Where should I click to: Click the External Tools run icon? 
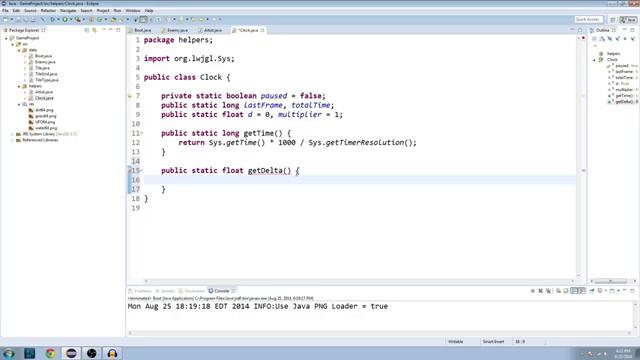pos(78,20)
